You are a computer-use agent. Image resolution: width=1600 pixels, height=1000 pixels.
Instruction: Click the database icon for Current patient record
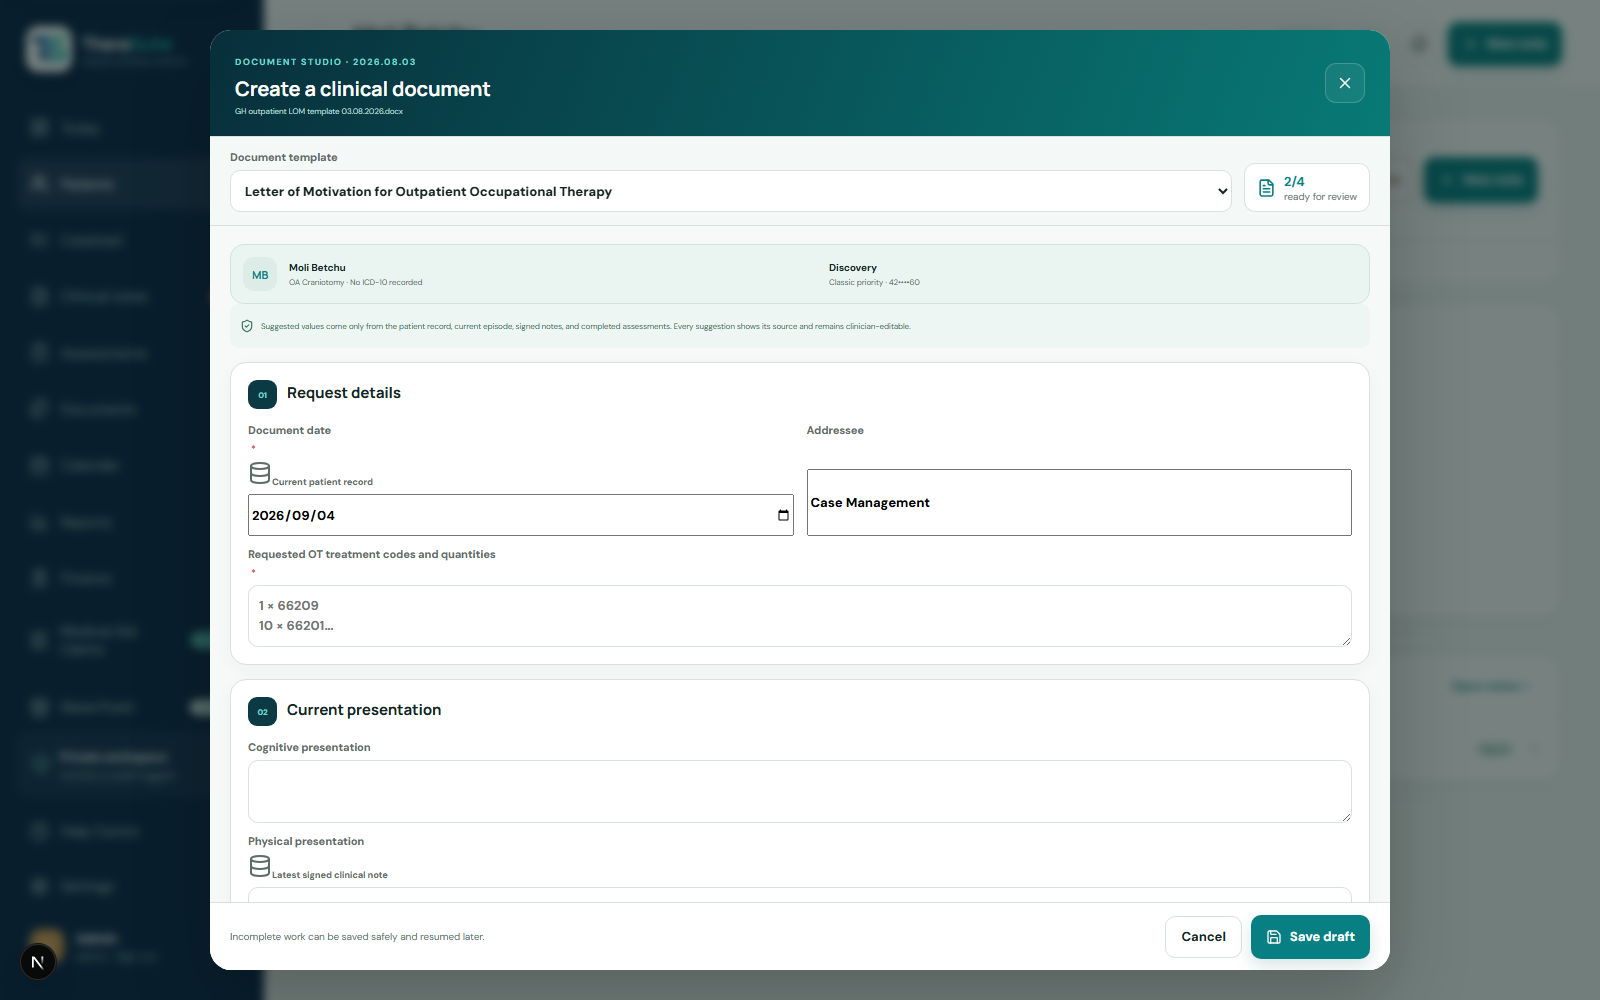tap(260, 473)
